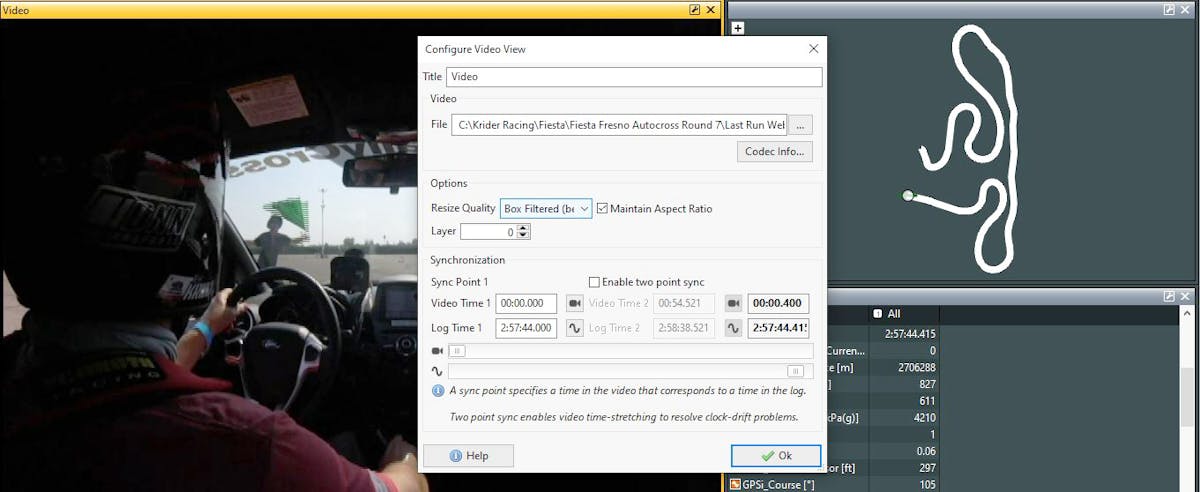
Task: Click the 'All' column header
Action: coord(893,314)
